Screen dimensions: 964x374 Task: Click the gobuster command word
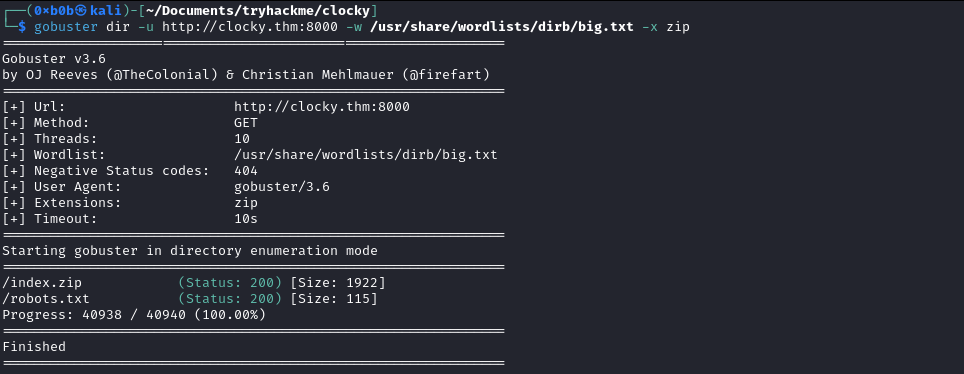pos(66,27)
